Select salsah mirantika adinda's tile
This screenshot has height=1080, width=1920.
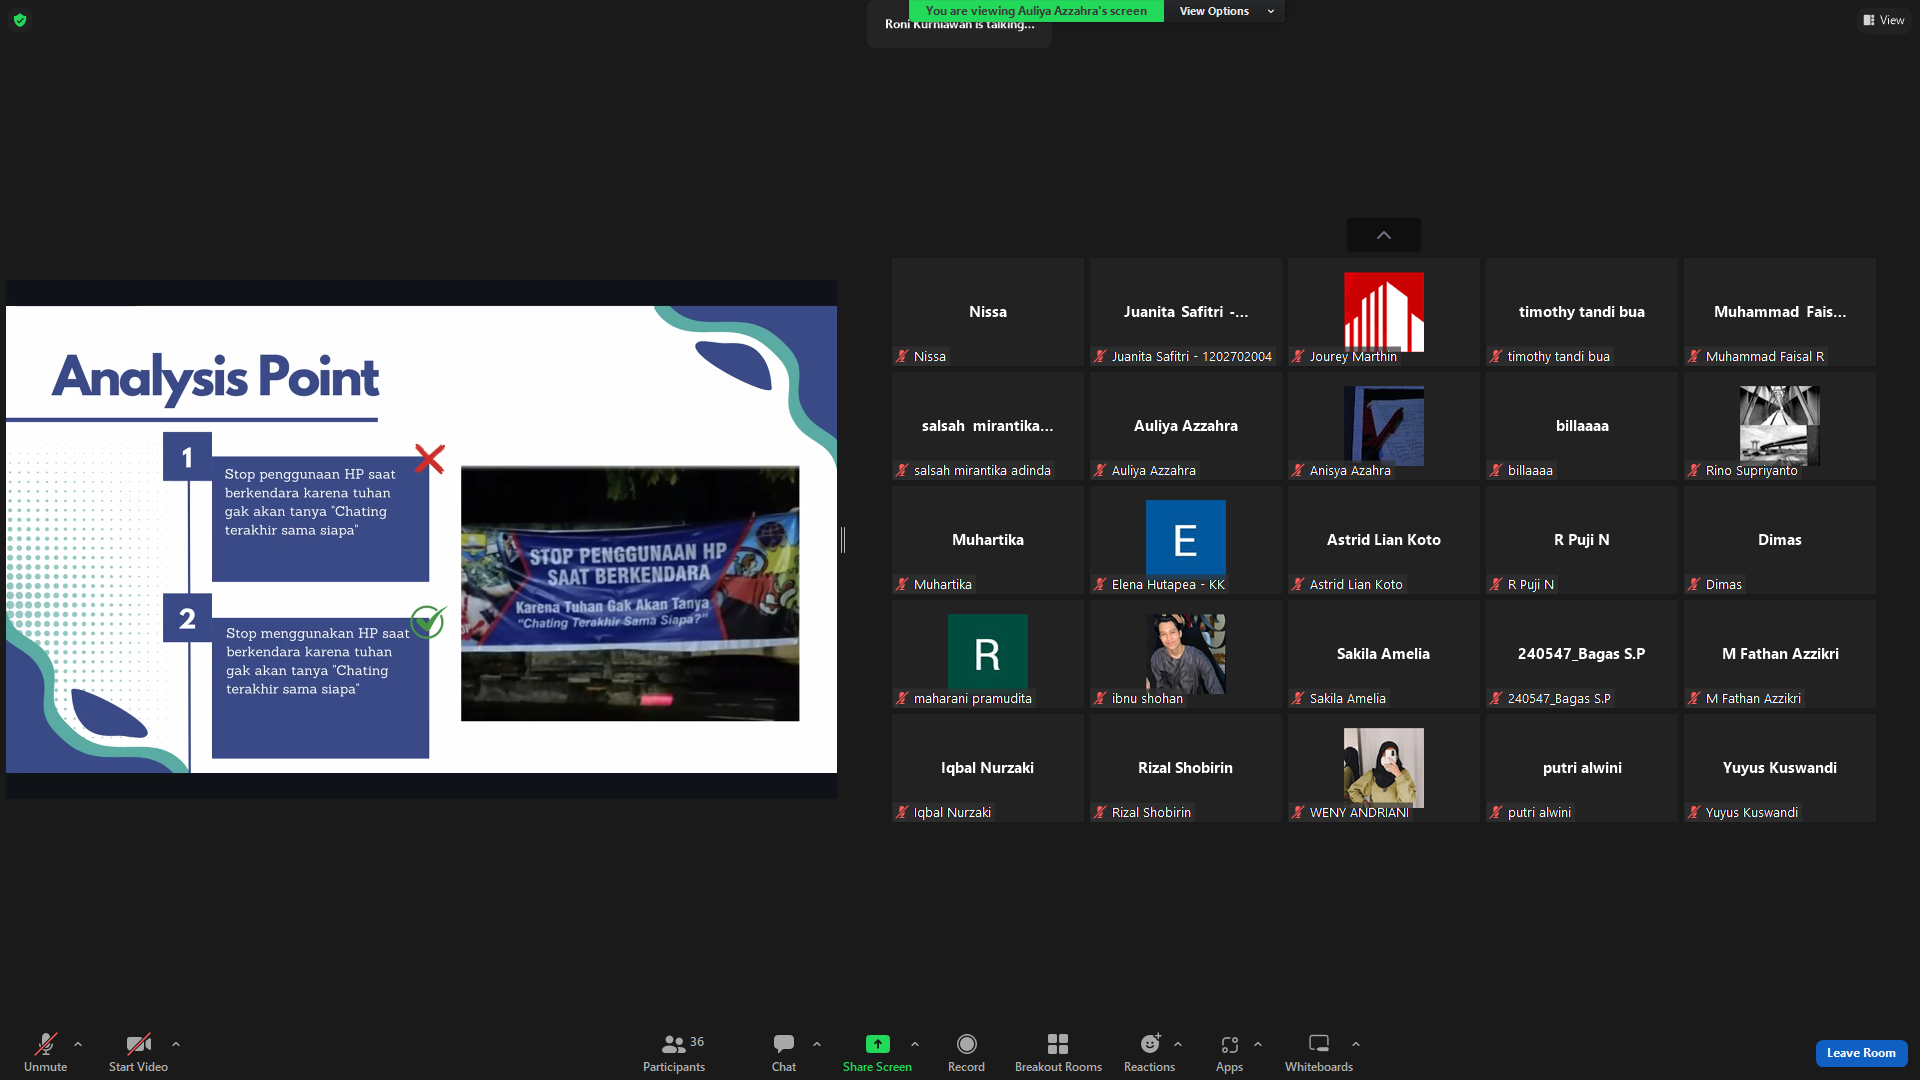pos(988,426)
